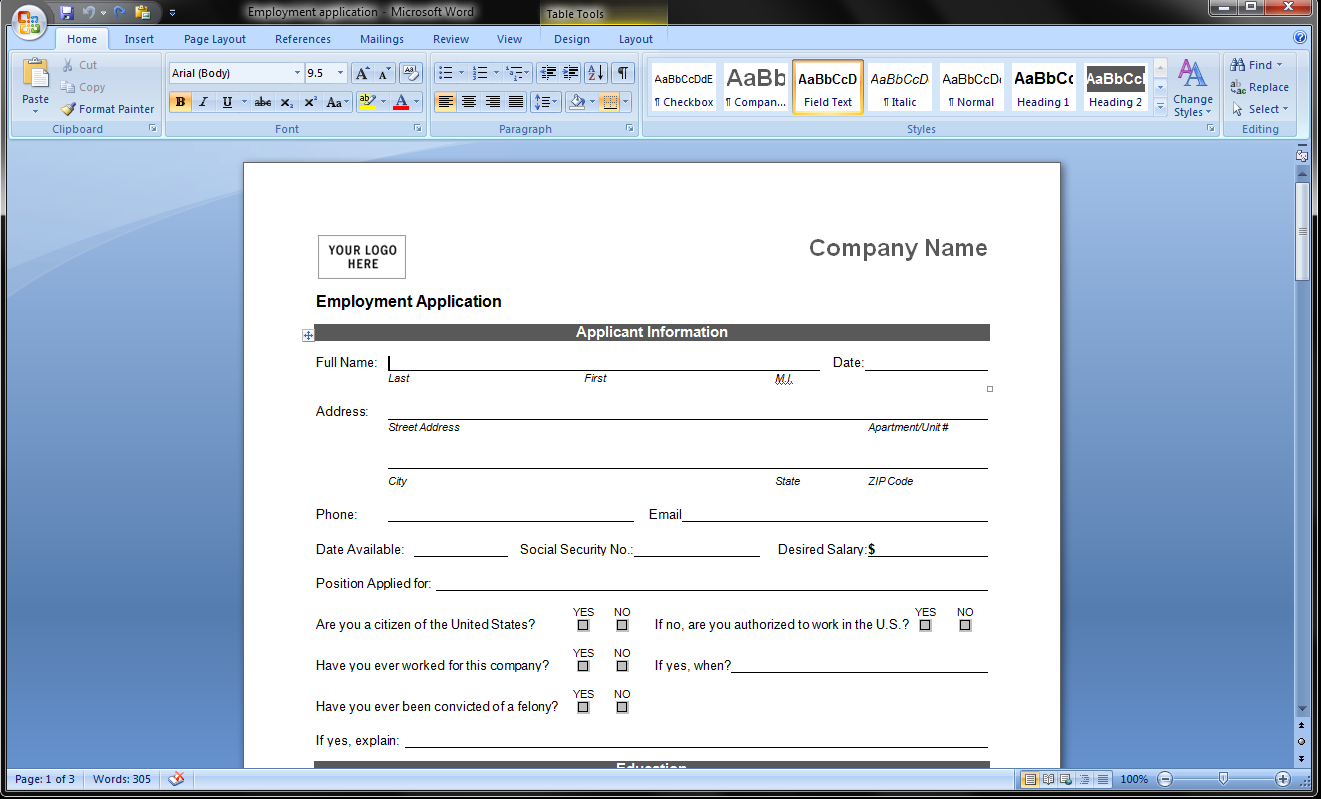Open the font size dropdown
This screenshot has width=1321, height=799.
[x=341, y=73]
